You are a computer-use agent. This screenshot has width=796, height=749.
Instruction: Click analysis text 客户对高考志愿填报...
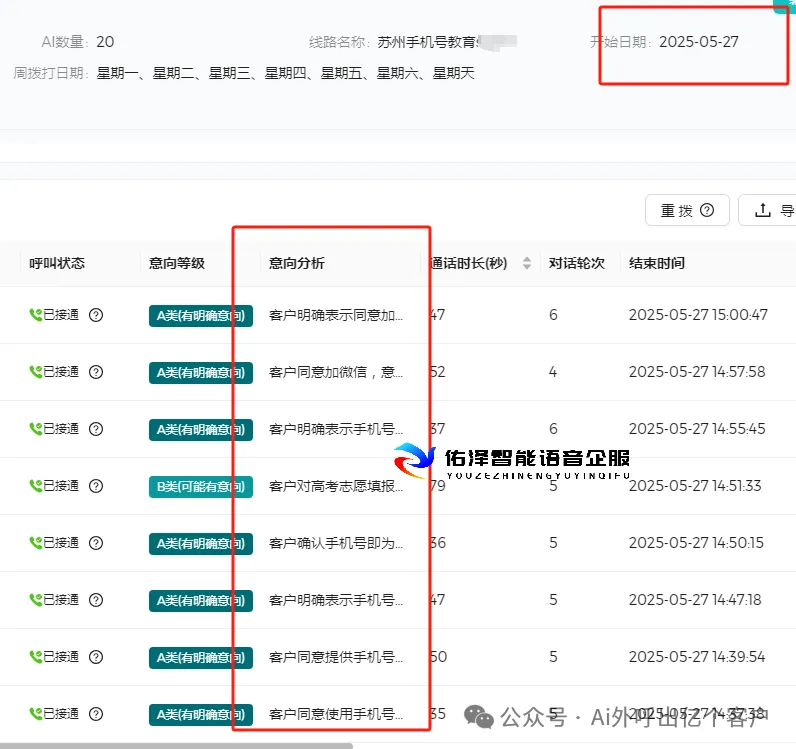tap(336, 486)
